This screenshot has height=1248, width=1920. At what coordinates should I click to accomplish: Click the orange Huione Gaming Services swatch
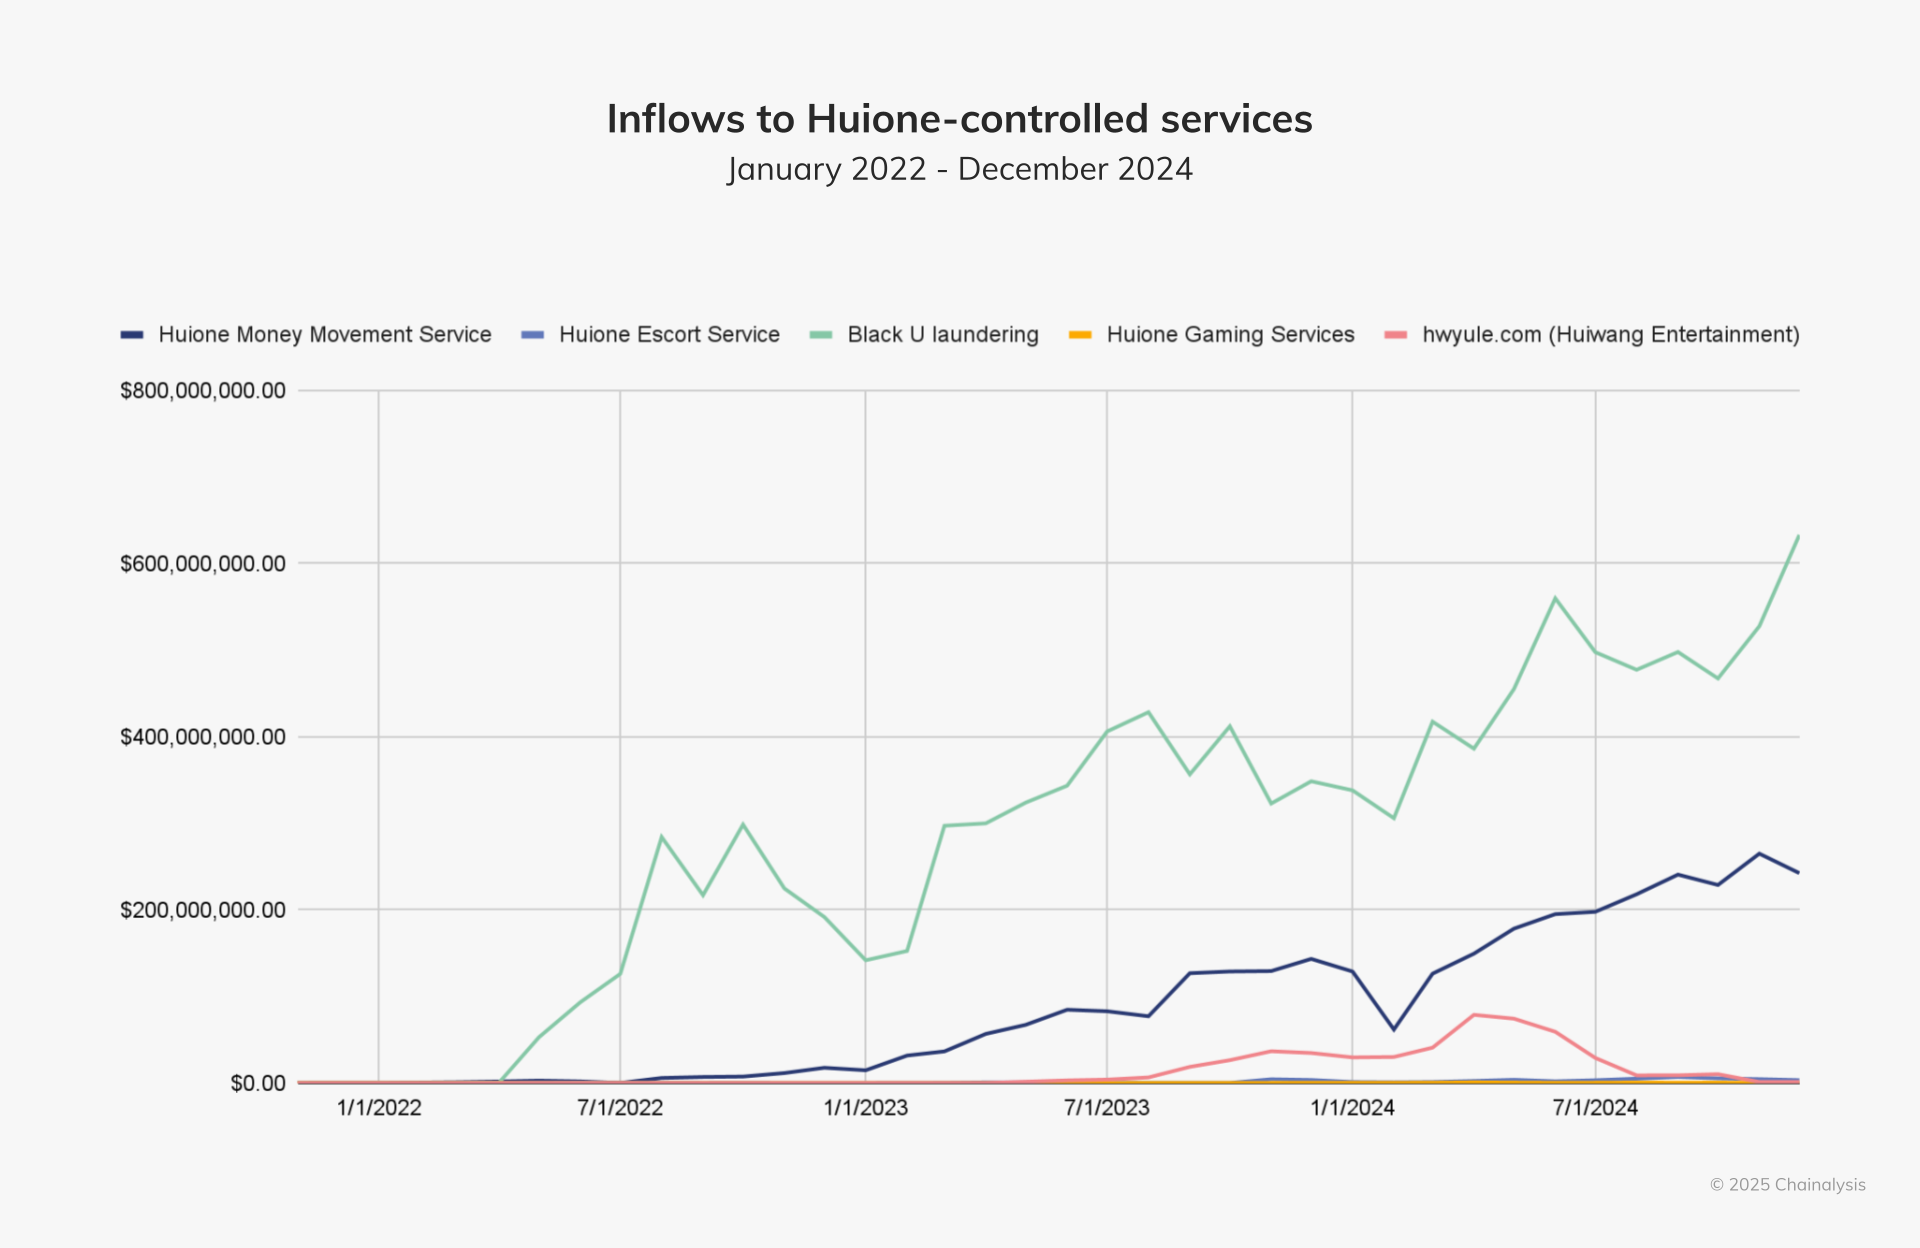(1080, 335)
